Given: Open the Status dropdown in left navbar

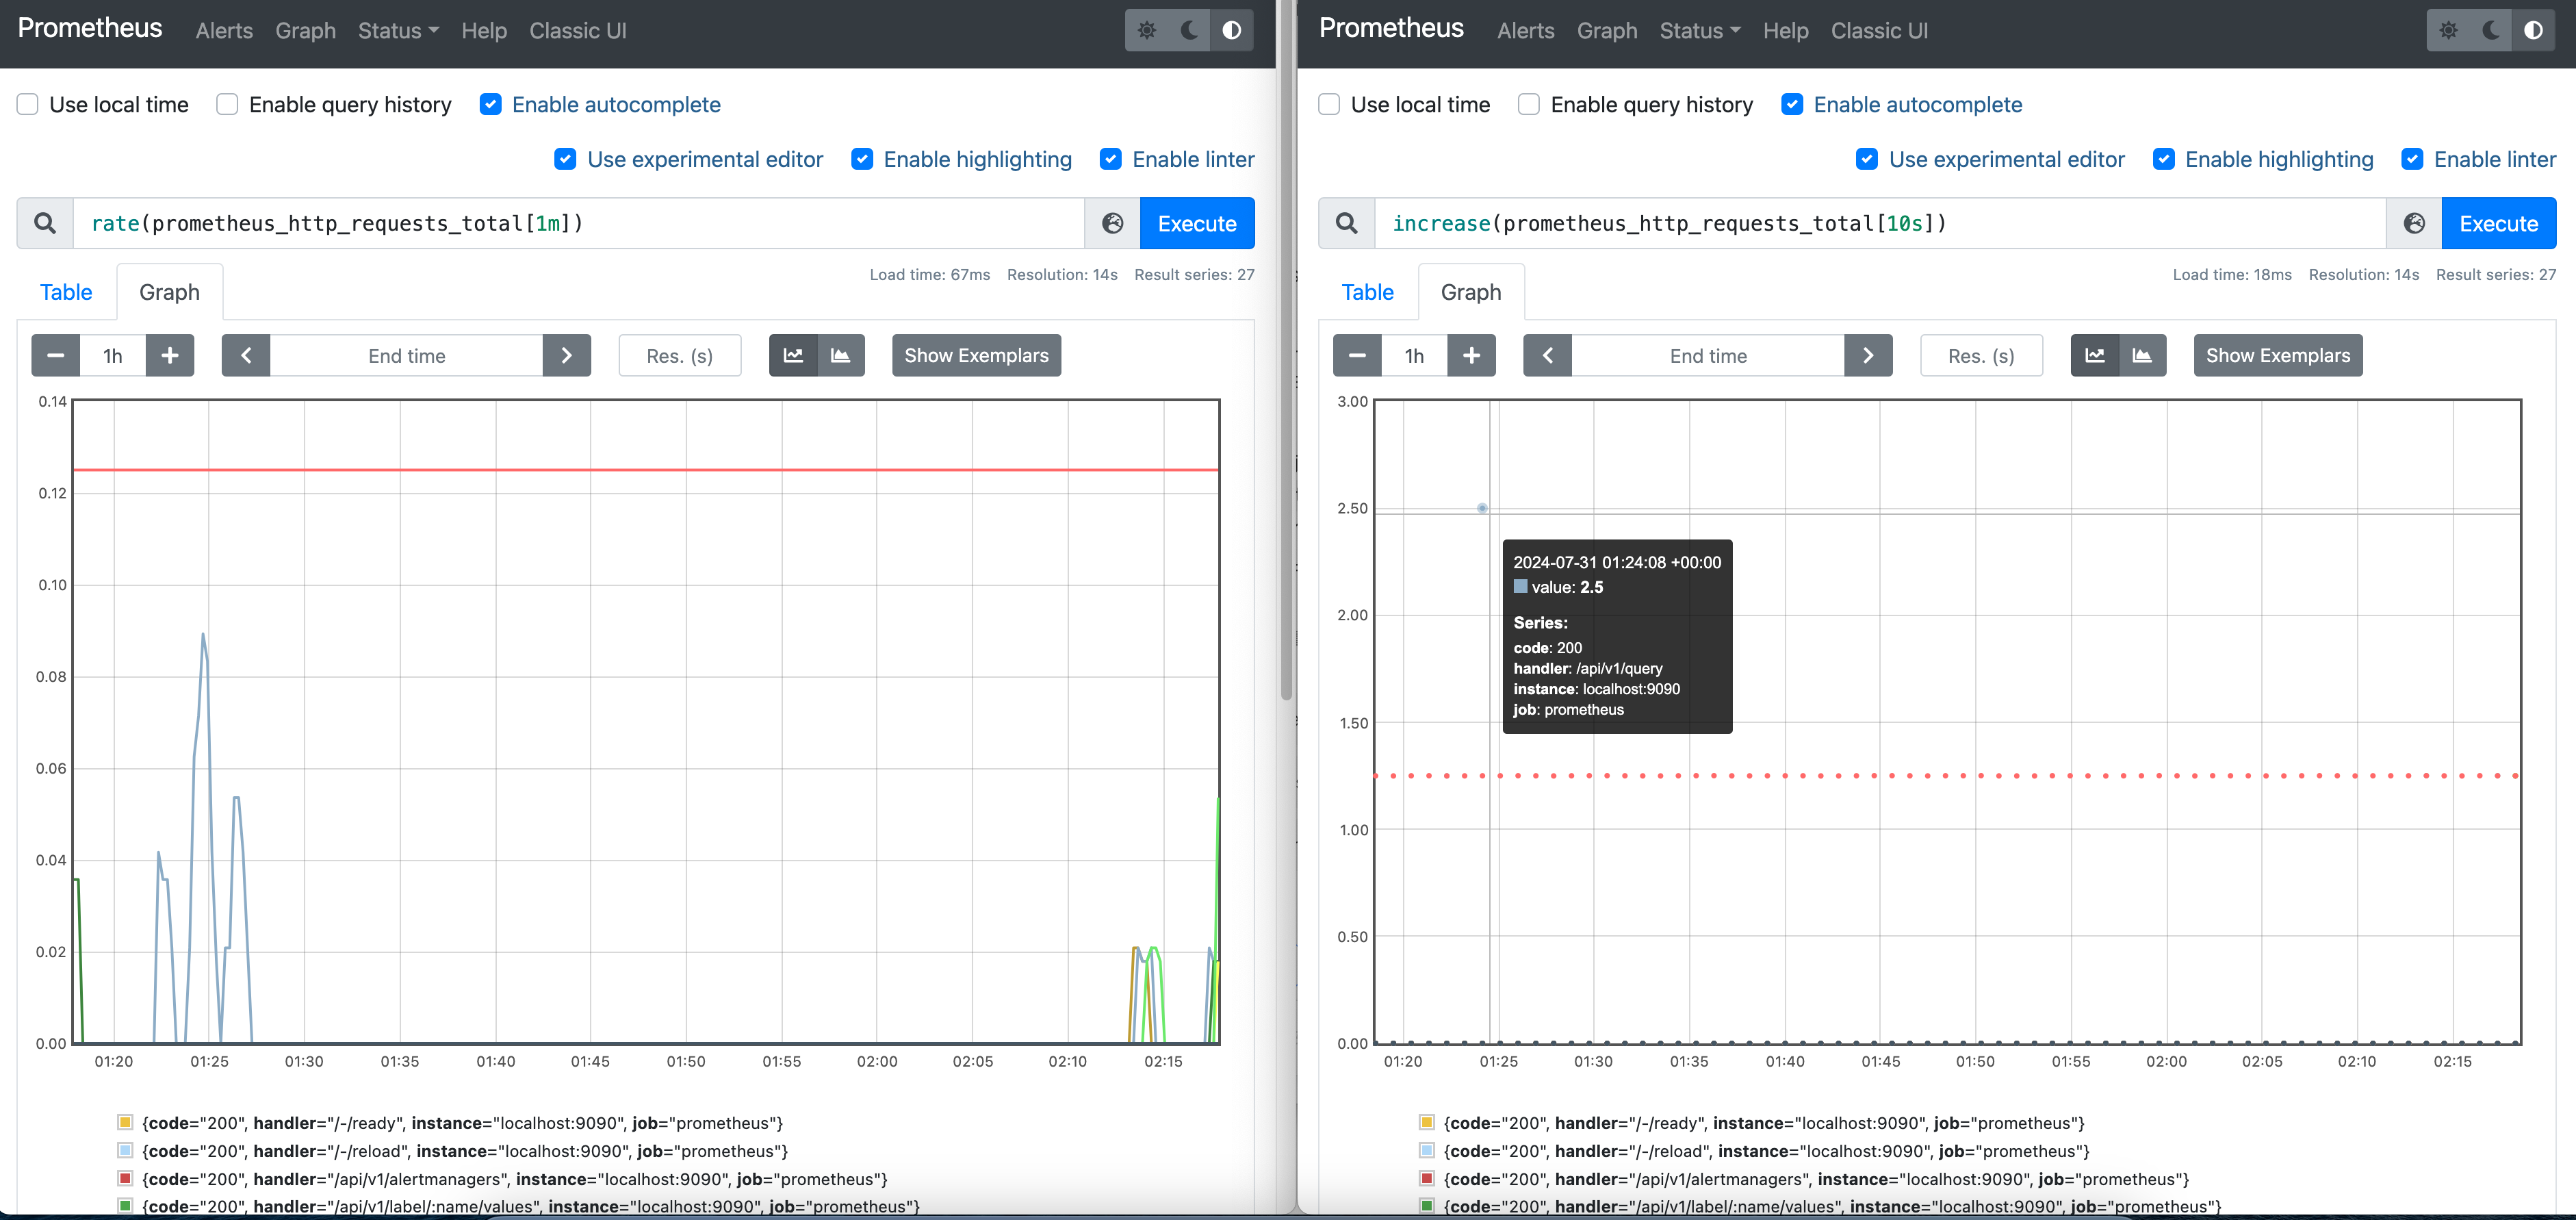Looking at the screenshot, I should [398, 30].
